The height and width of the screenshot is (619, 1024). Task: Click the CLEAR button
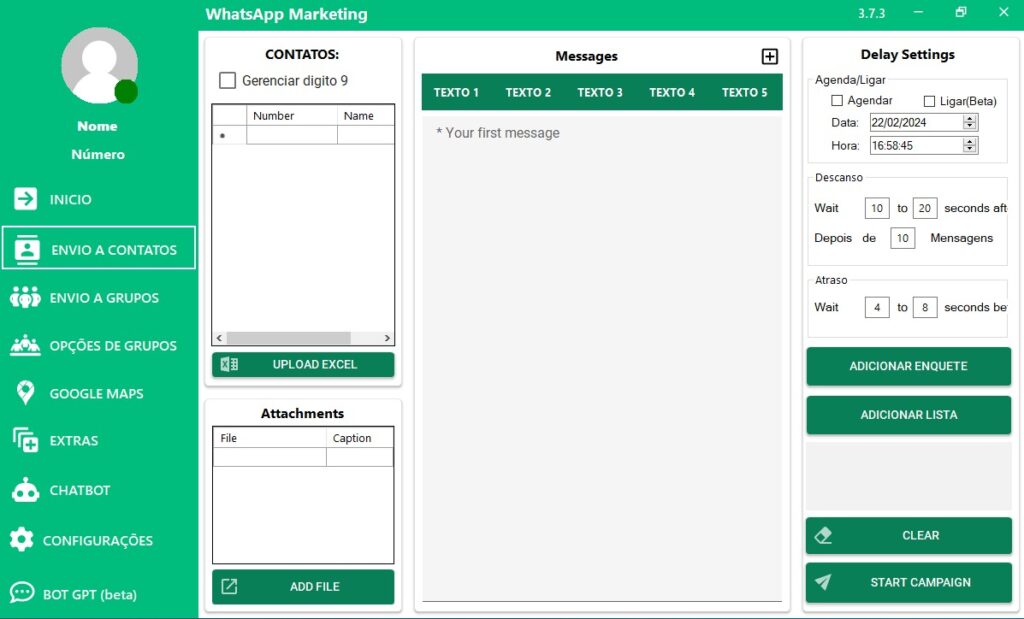[908, 535]
